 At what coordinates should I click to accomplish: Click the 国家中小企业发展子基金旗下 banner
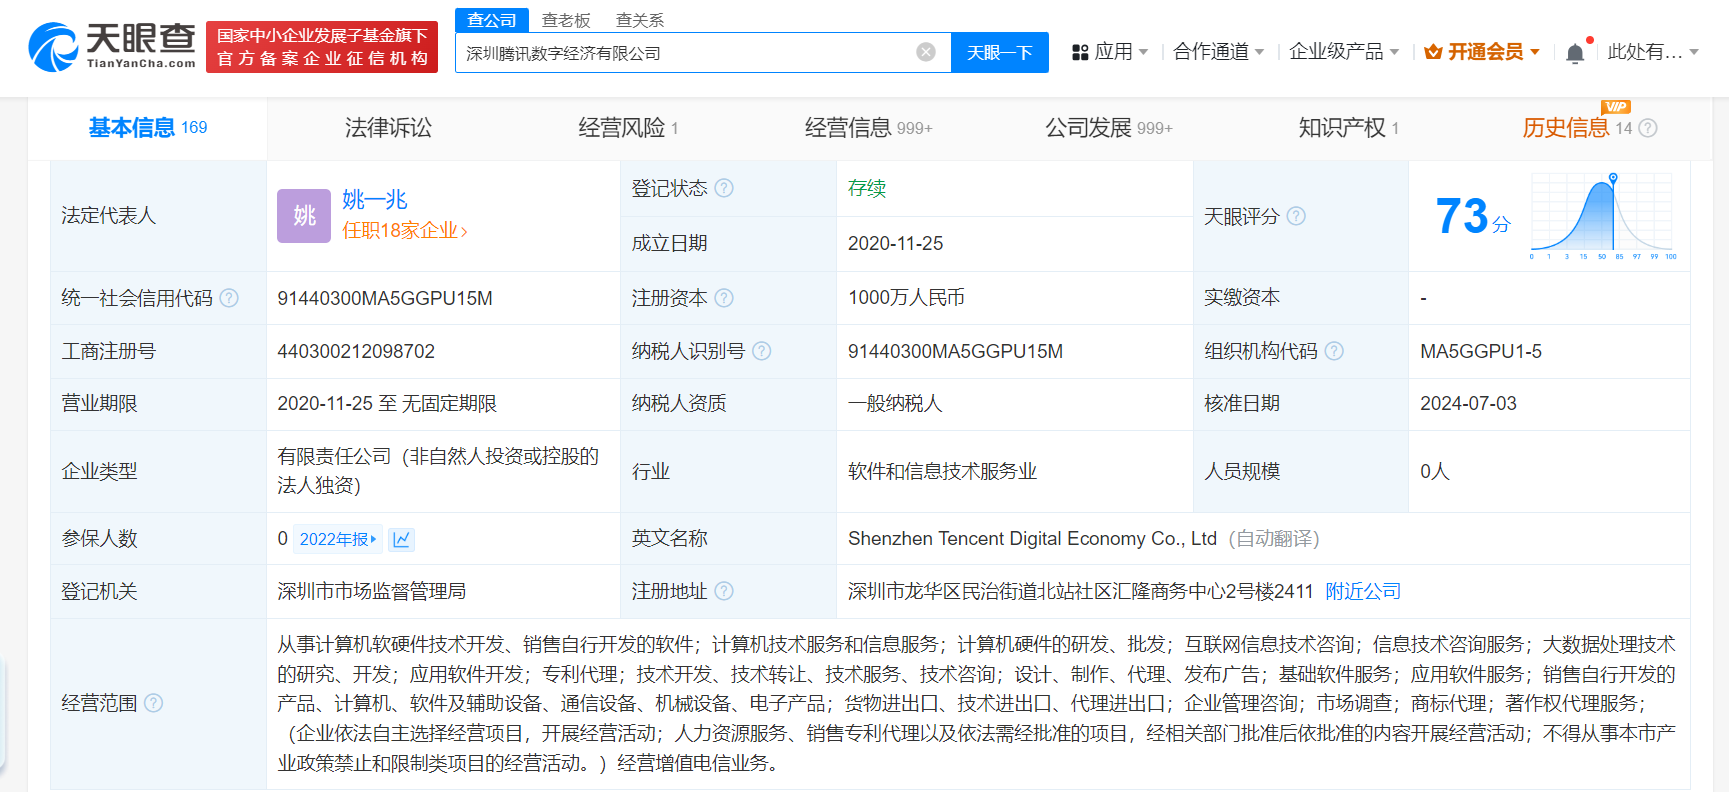322,47
